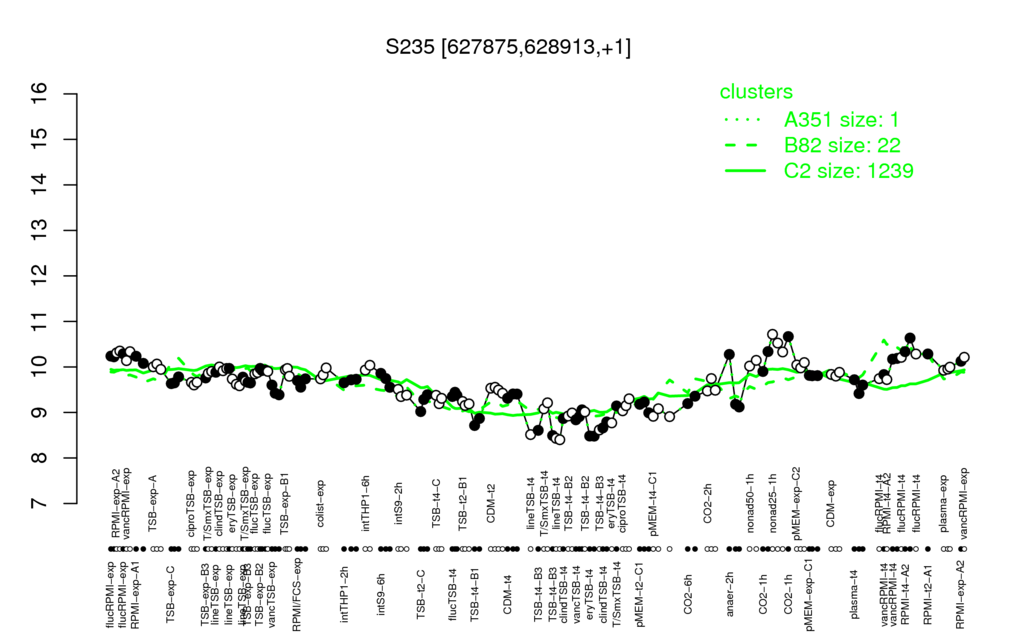Click x-axis label "RPMI-exp-A1"
This screenshot has width=1024, height=640.
pos(135,595)
